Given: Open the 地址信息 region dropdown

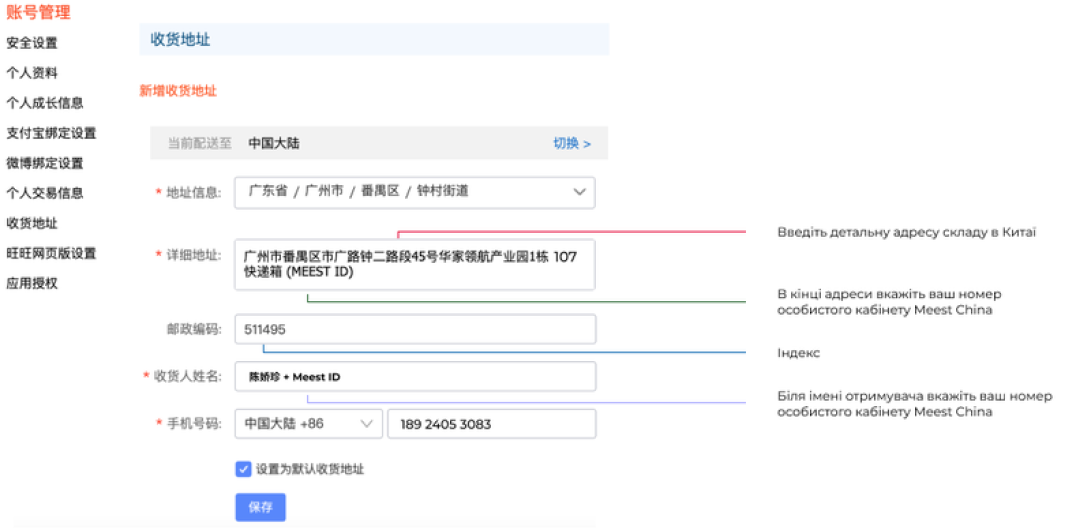Looking at the screenshot, I should 415,192.
